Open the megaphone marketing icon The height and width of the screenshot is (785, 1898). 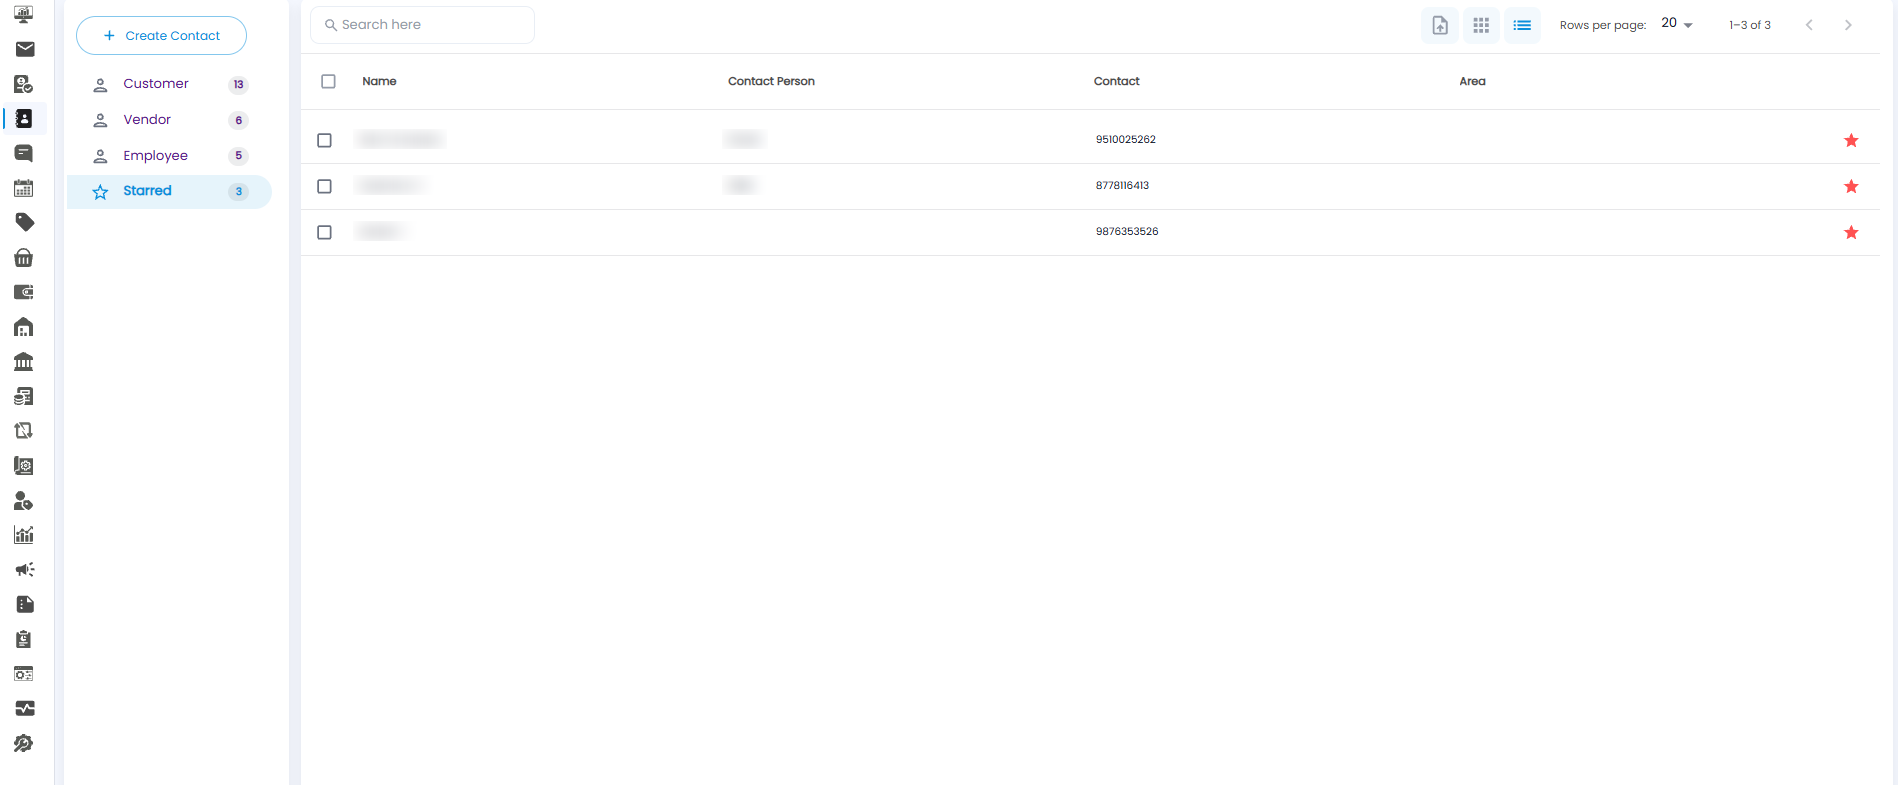click(x=24, y=569)
